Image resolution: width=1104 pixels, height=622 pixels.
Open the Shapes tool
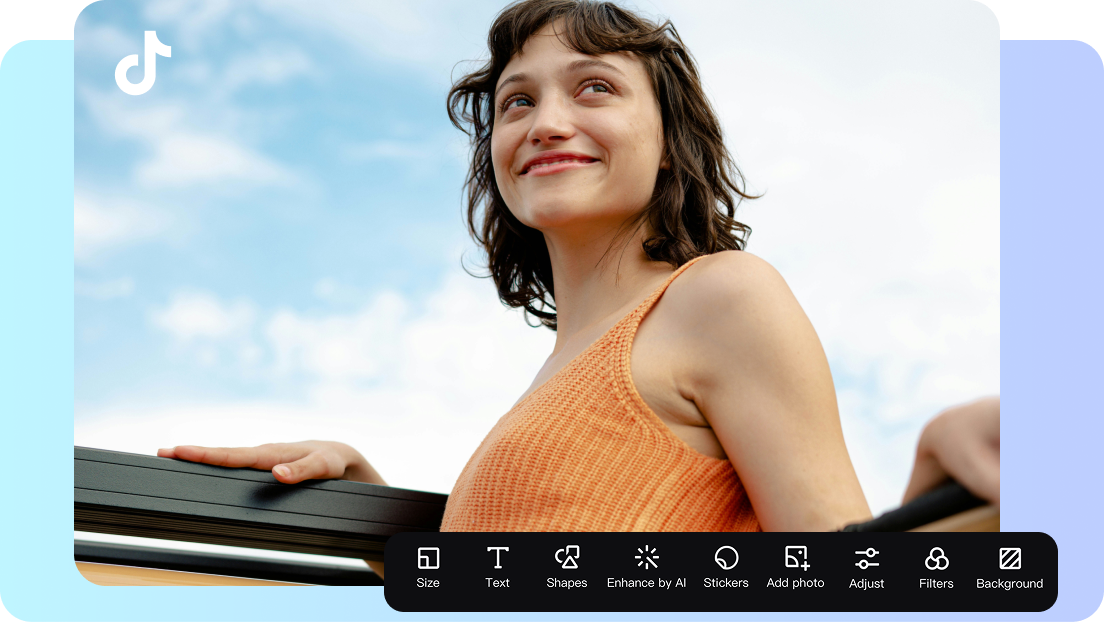point(567,568)
